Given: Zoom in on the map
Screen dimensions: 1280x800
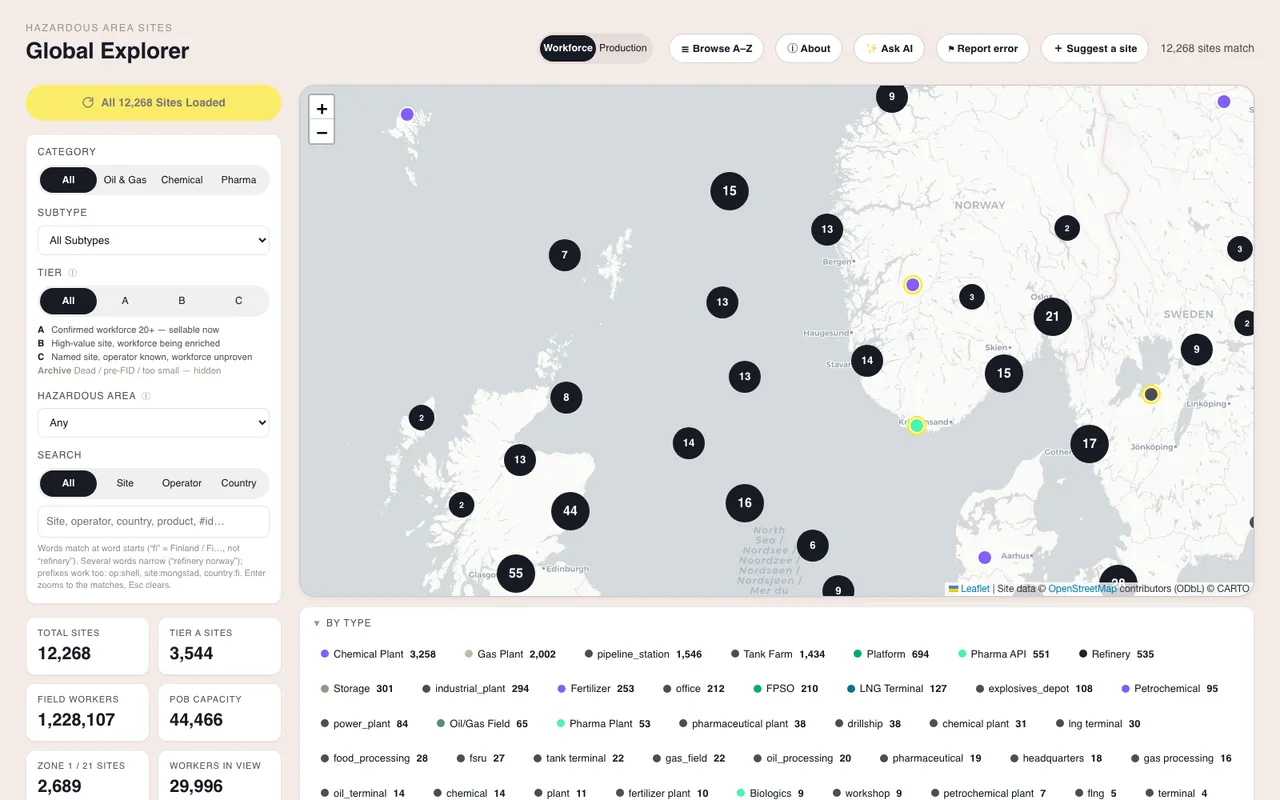Looking at the screenshot, I should [x=322, y=108].
